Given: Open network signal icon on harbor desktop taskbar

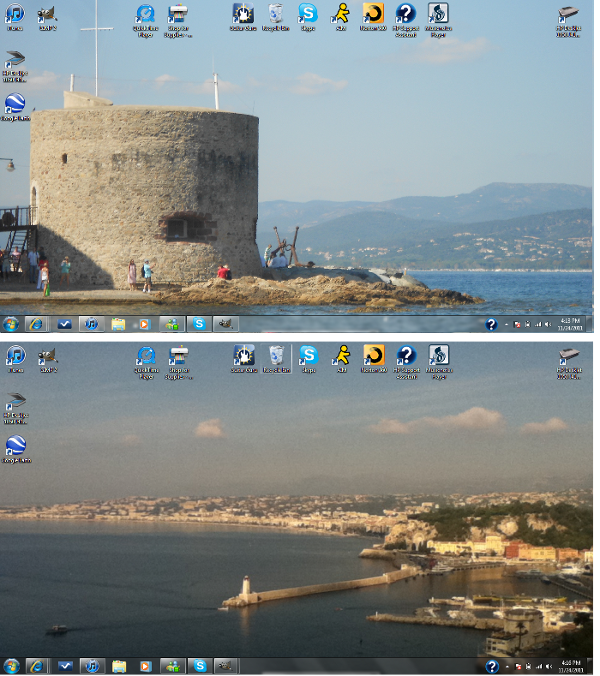Looking at the screenshot, I should (x=539, y=667).
